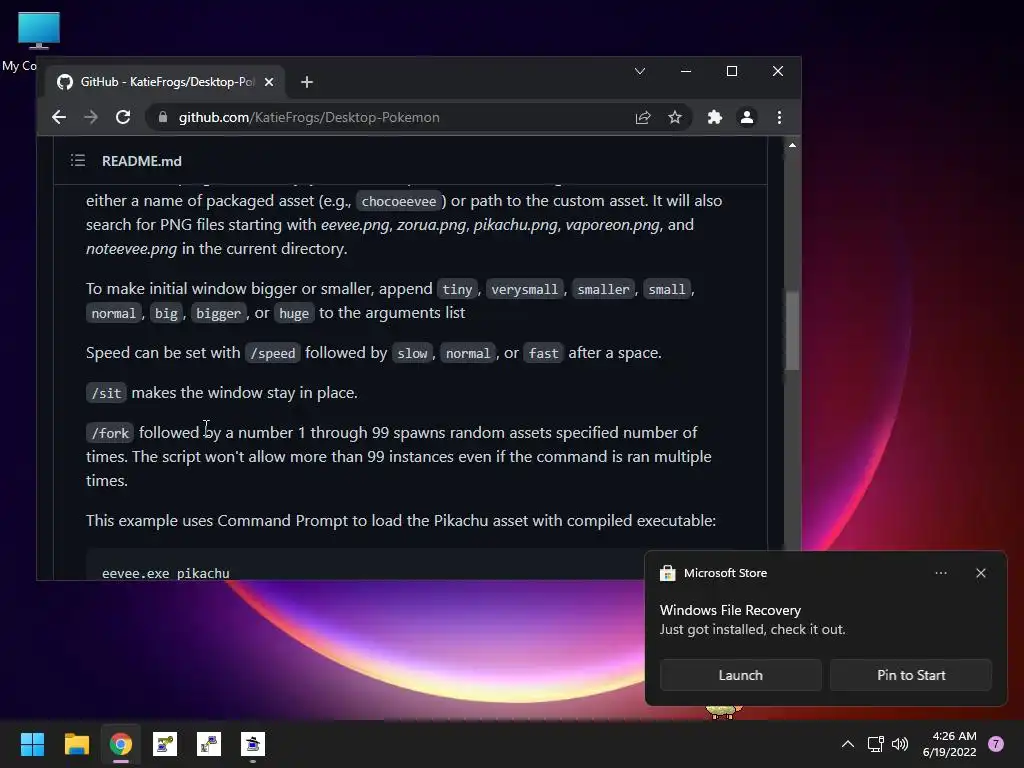Click the /sit code label

[x=106, y=393]
